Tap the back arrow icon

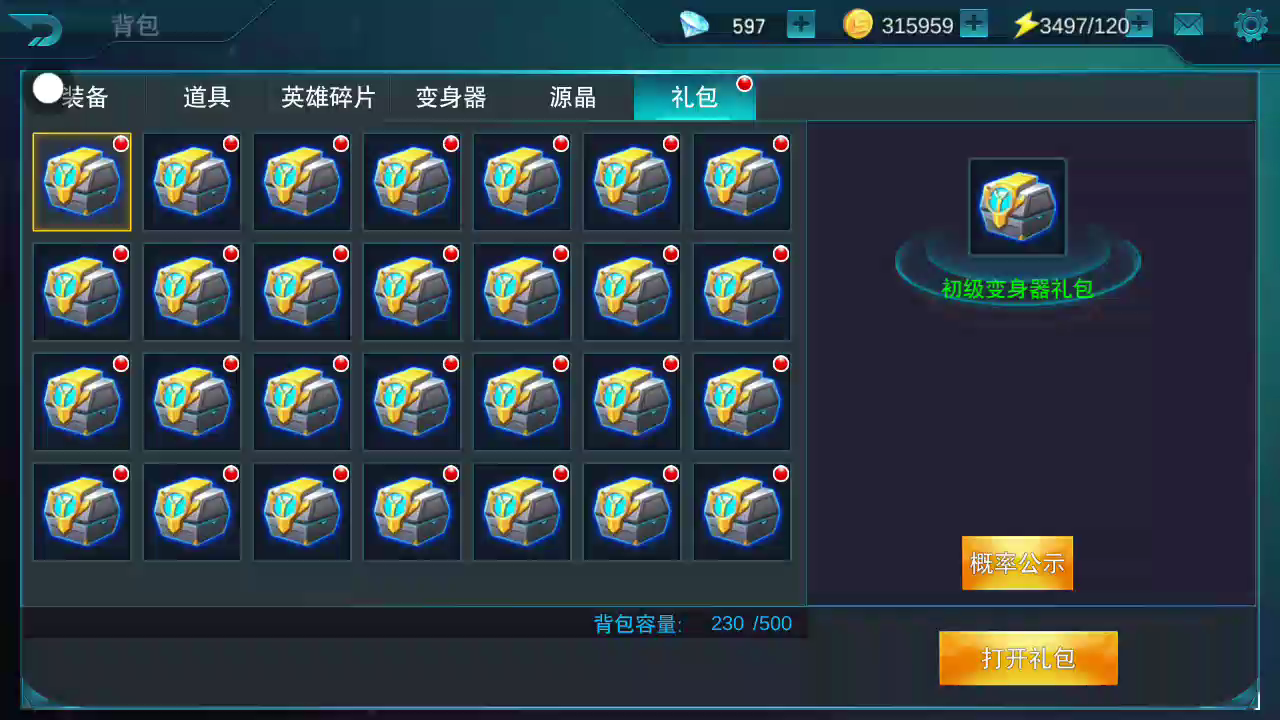35,28
